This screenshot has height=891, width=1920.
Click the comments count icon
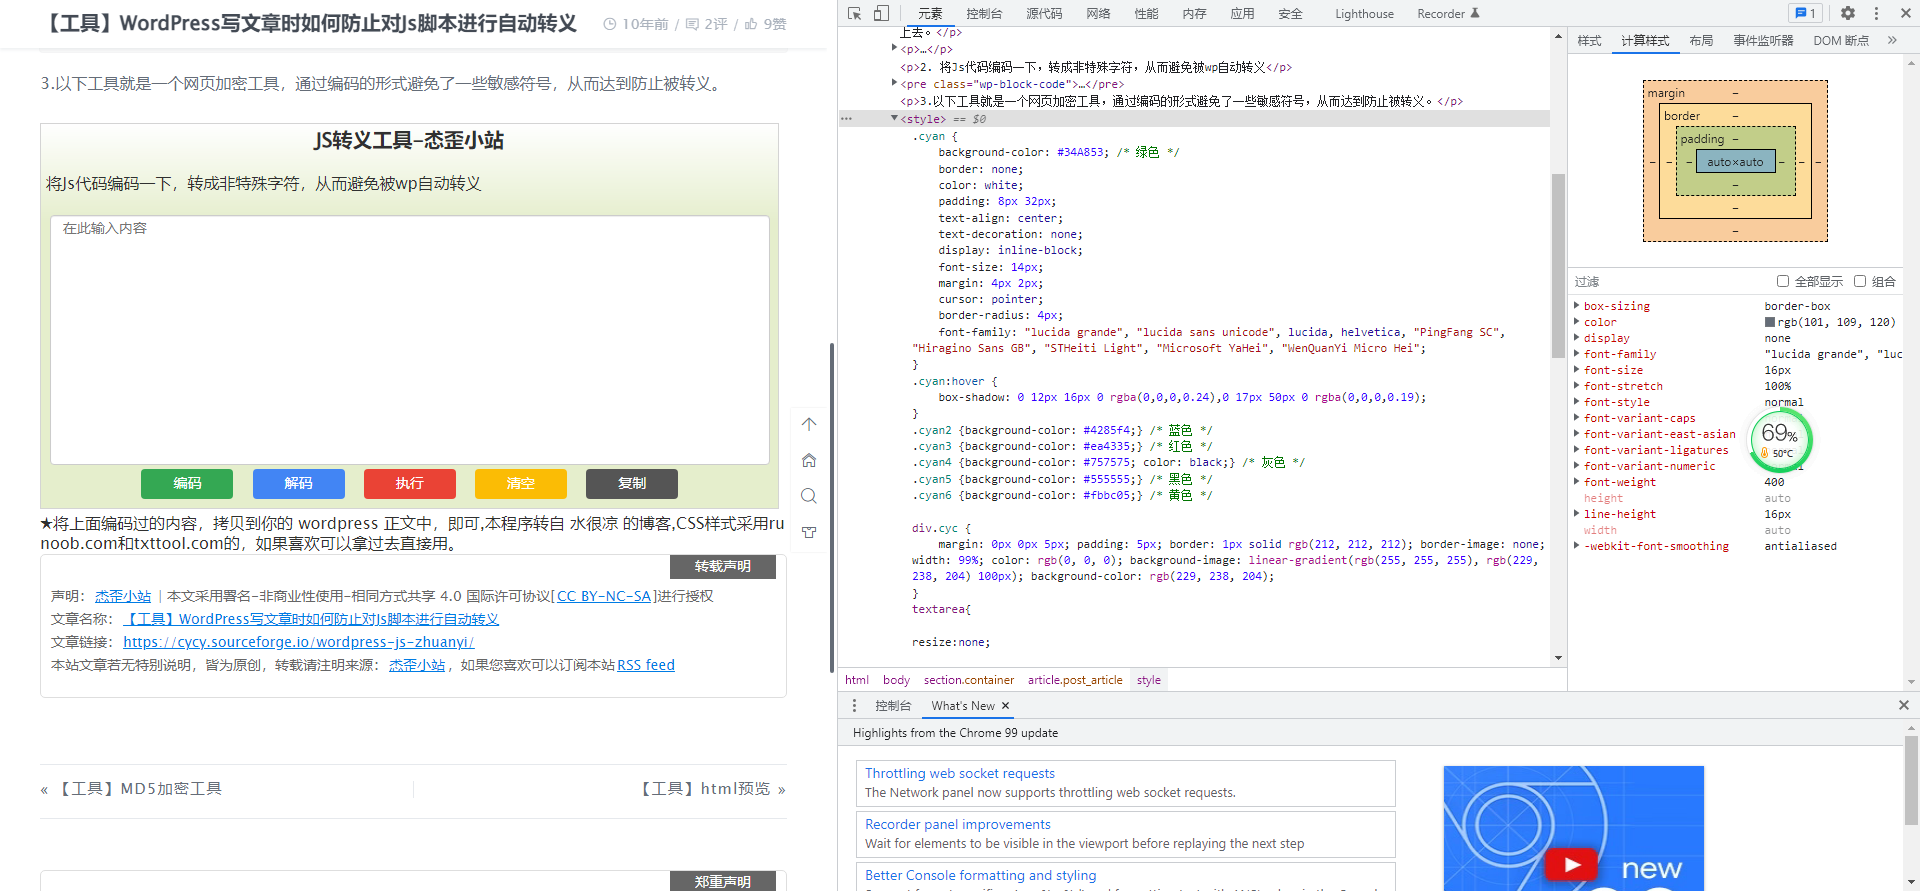click(692, 24)
